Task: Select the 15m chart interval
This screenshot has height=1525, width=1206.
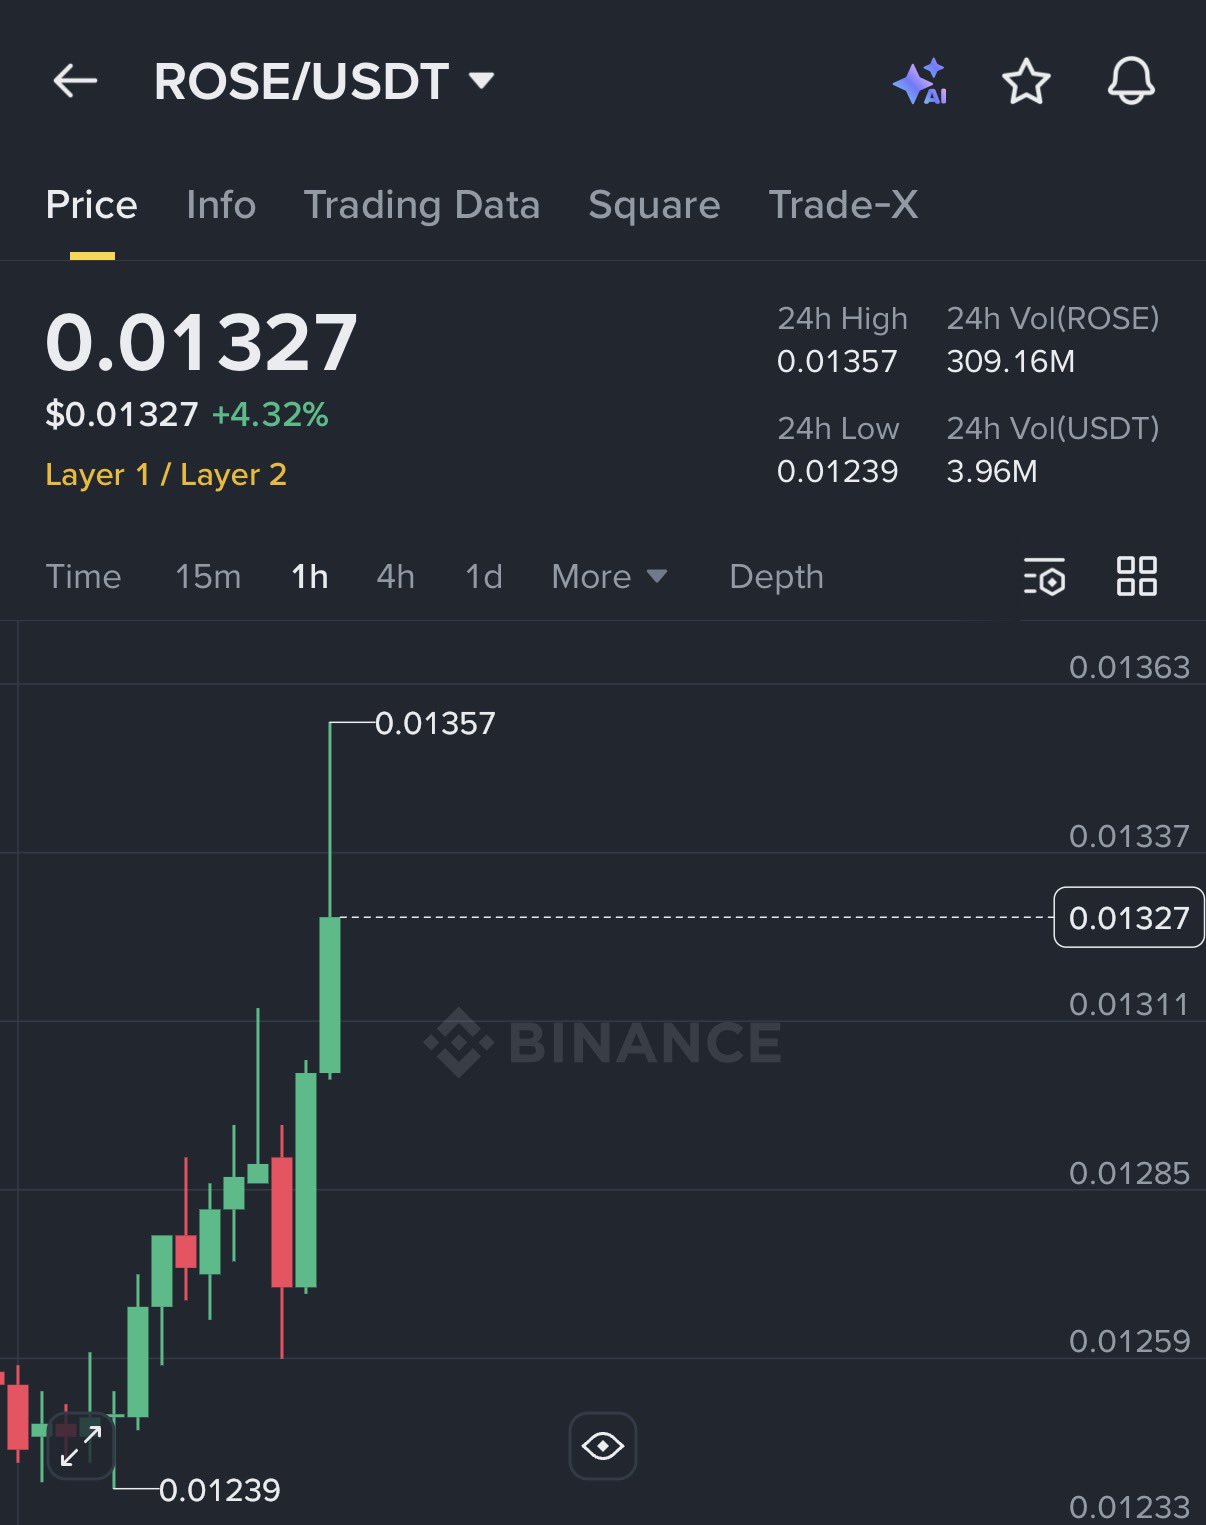Action: [208, 577]
